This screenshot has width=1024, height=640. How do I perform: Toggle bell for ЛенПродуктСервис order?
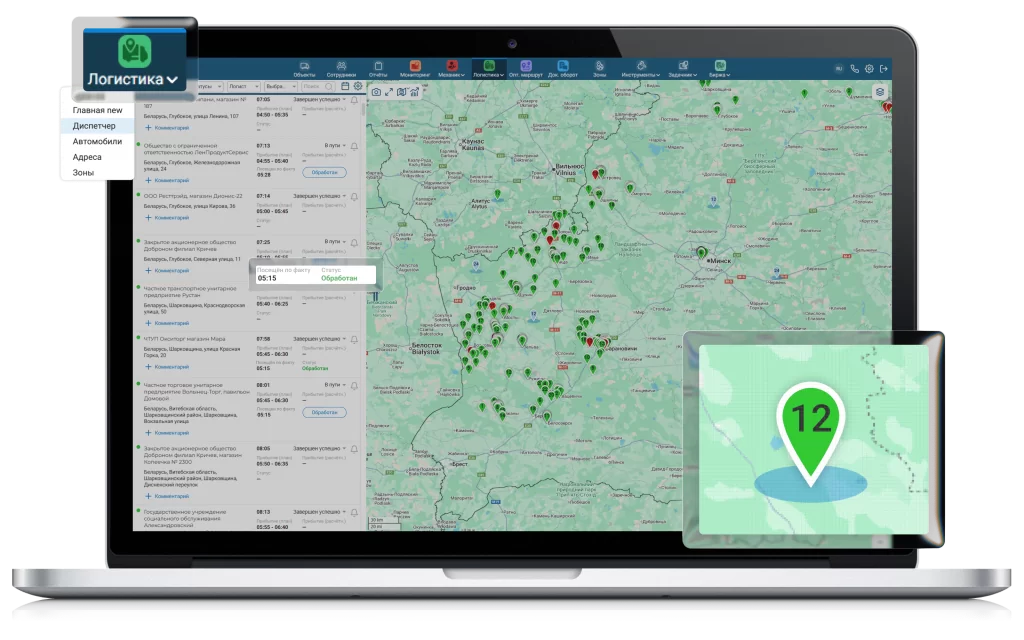coord(354,146)
